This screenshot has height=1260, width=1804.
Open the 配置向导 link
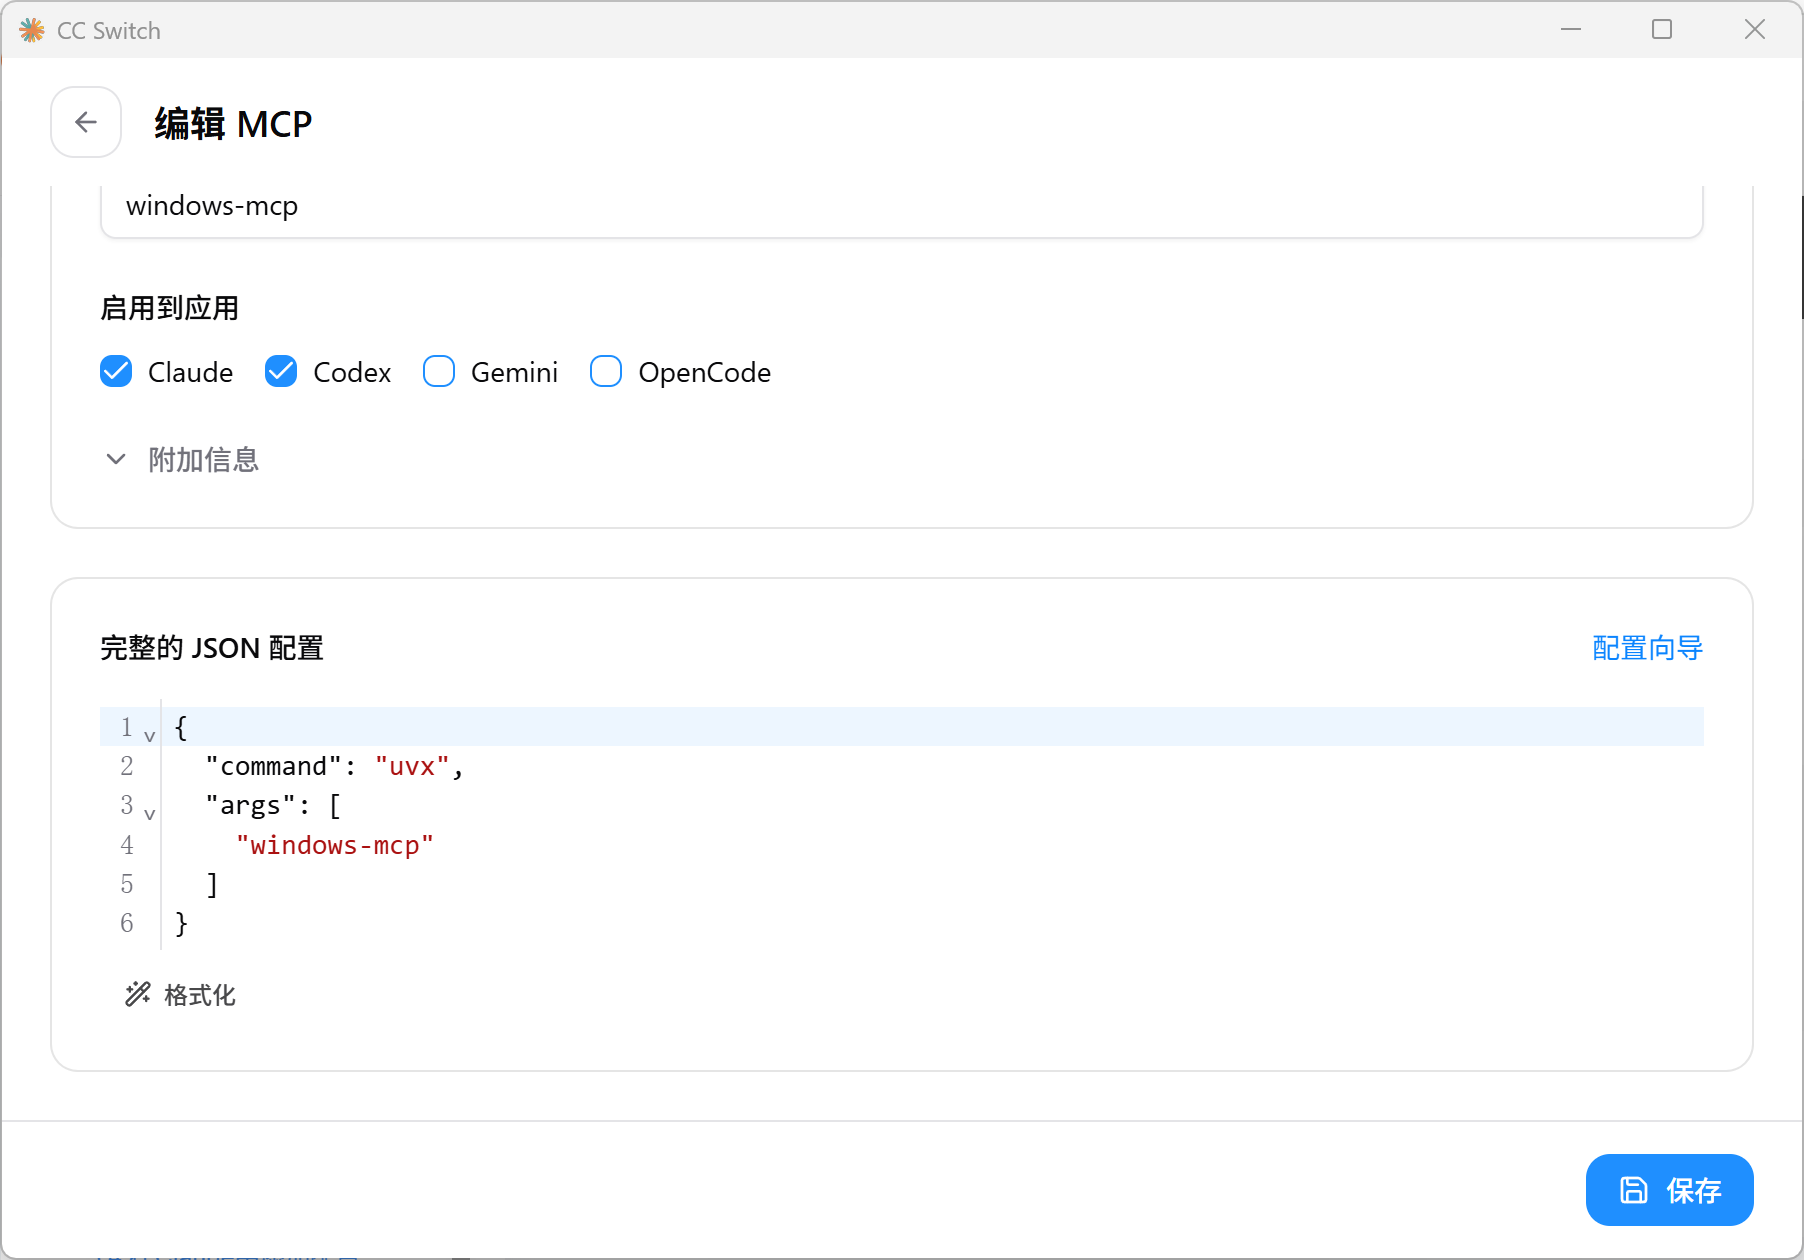pyautogui.click(x=1647, y=648)
